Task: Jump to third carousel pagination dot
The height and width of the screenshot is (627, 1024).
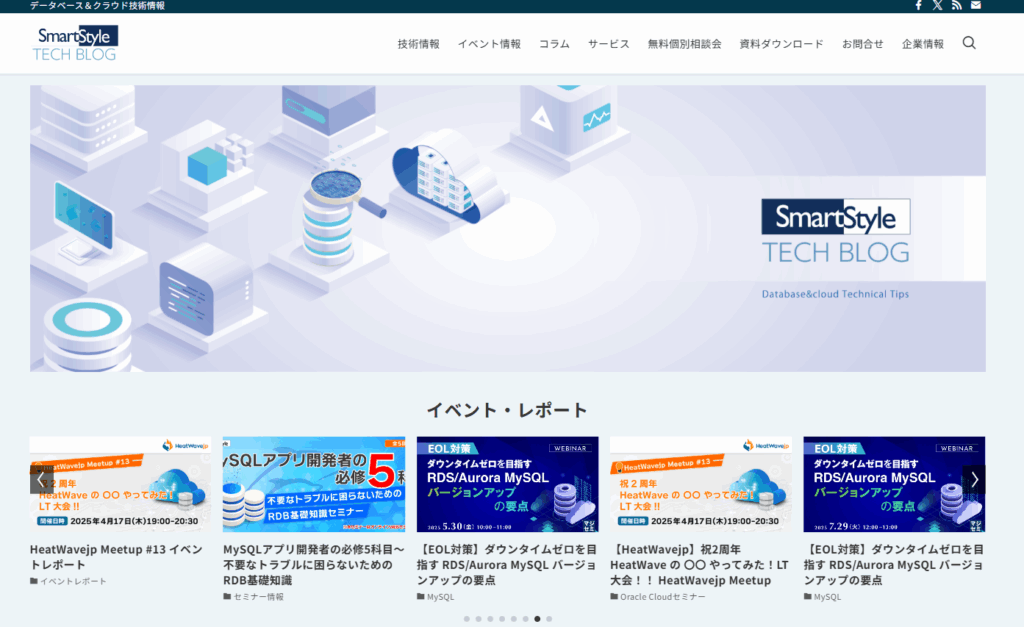Action: point(490,619)
